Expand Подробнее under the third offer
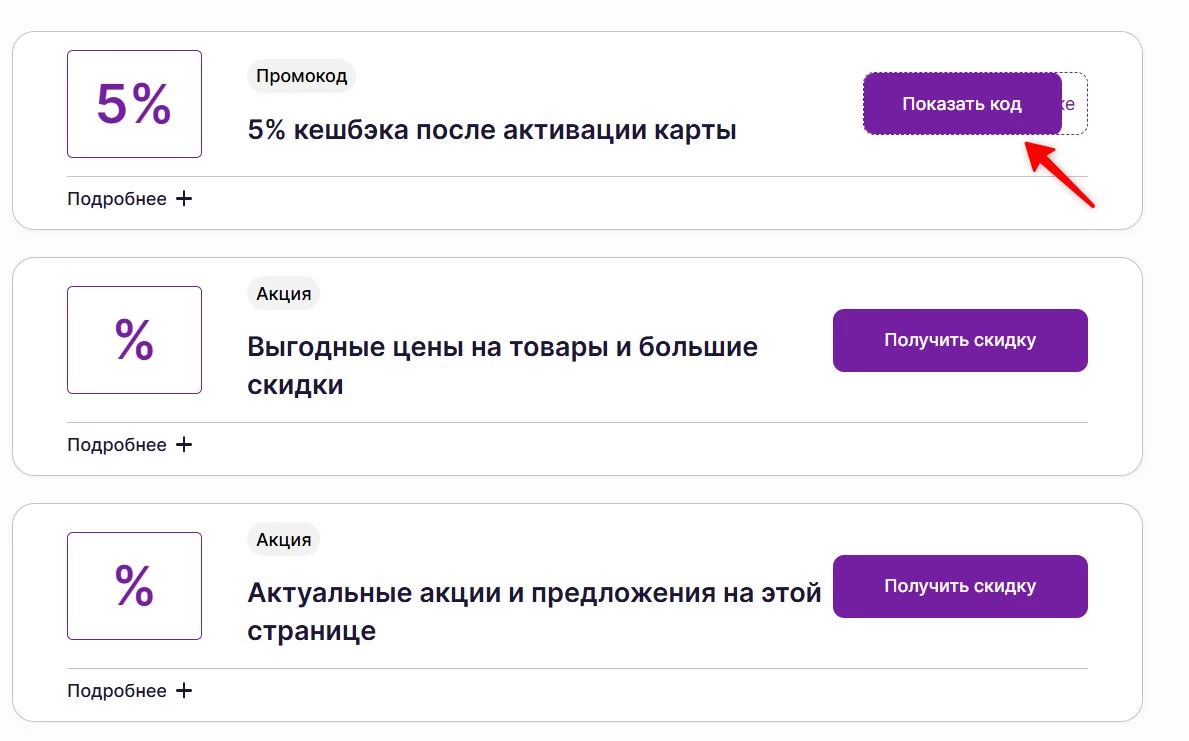The height and width of the screenshot is (741, 1189). coord(116,690)
